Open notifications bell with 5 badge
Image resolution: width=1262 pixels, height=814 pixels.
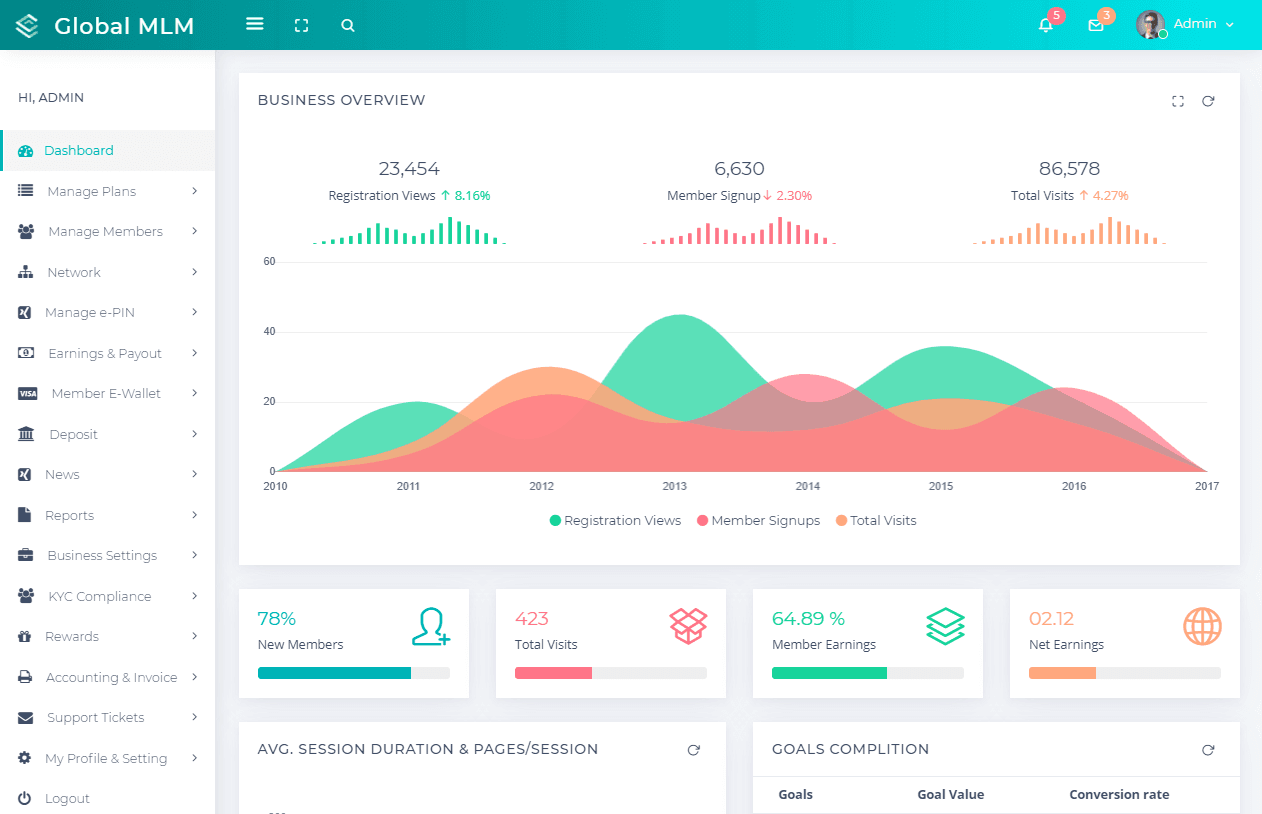pos(1046,25)
